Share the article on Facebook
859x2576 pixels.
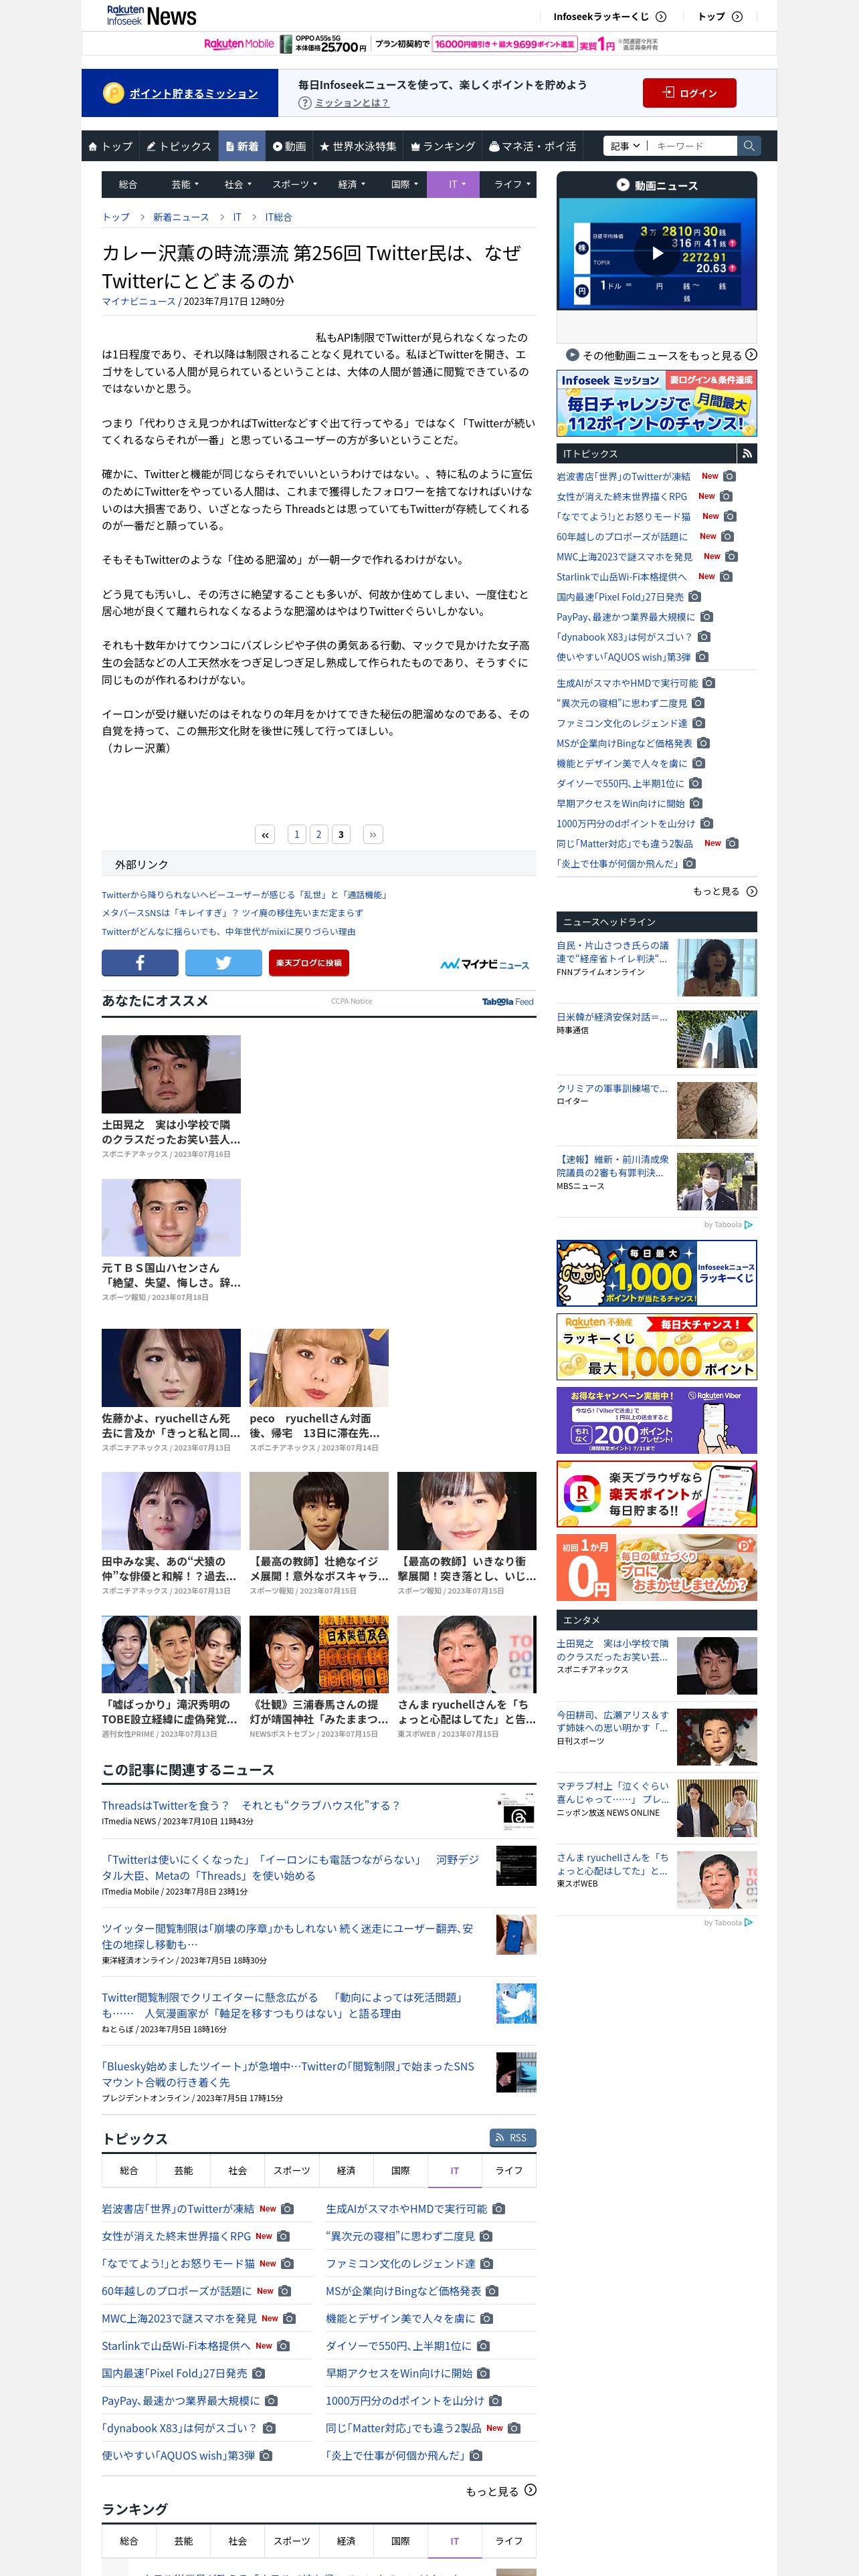[140, 962]
